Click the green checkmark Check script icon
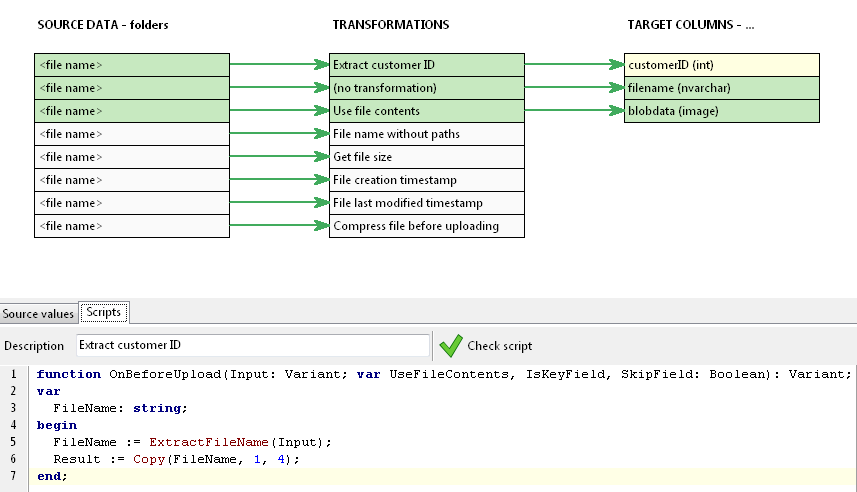This screenshot has height=492, width=857. (451, 346)
